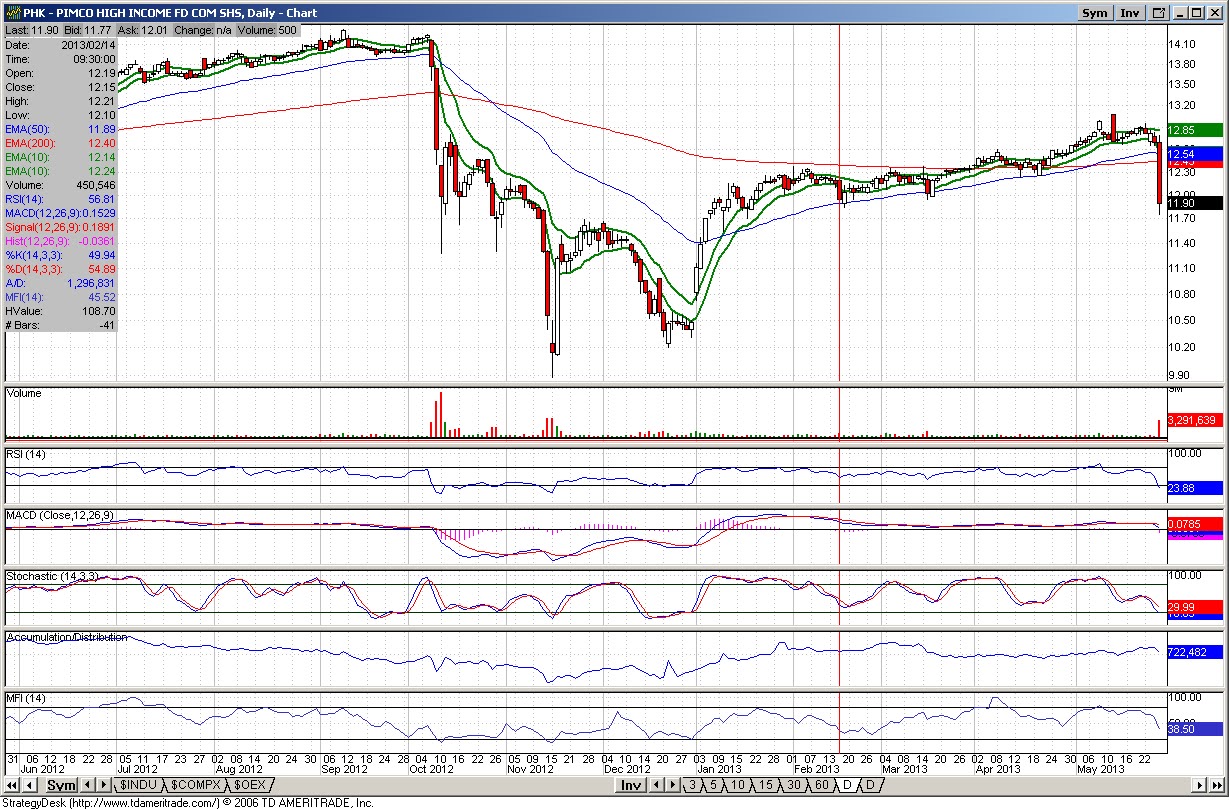Minimize the chart window

point(1181,13)
